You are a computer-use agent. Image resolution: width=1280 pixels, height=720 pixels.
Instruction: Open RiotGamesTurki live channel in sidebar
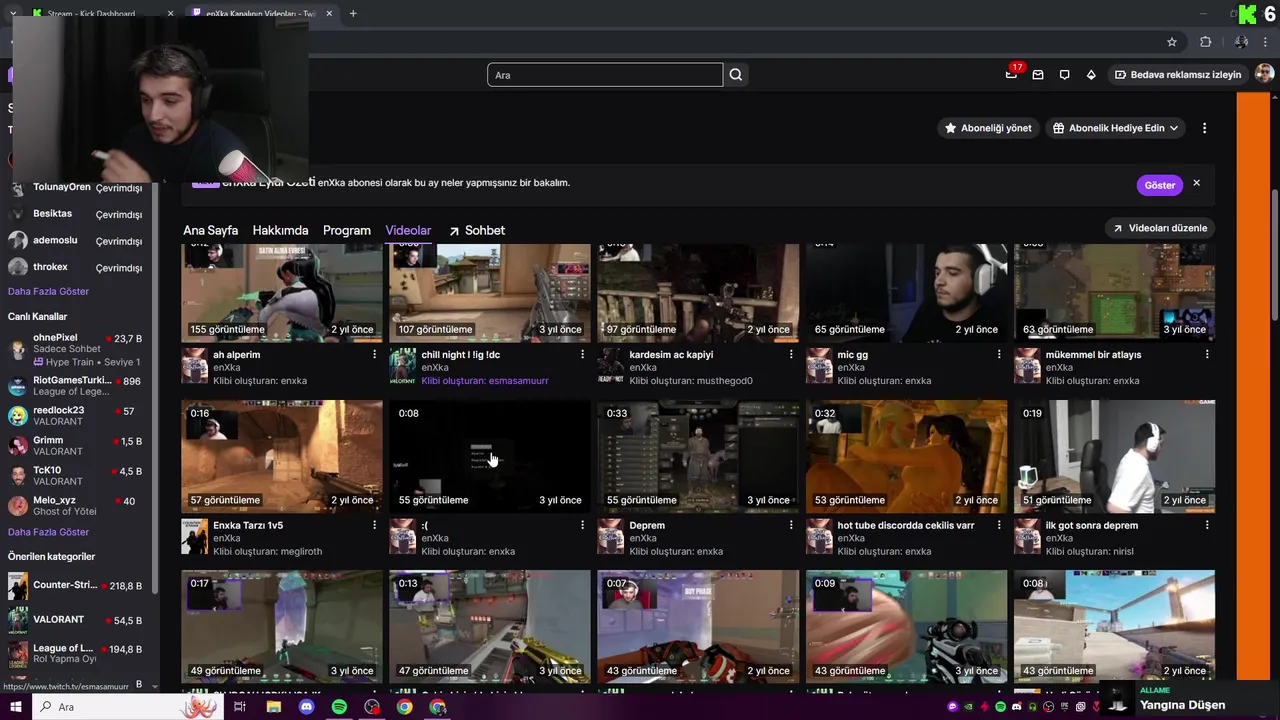click(x=78, y=386)
